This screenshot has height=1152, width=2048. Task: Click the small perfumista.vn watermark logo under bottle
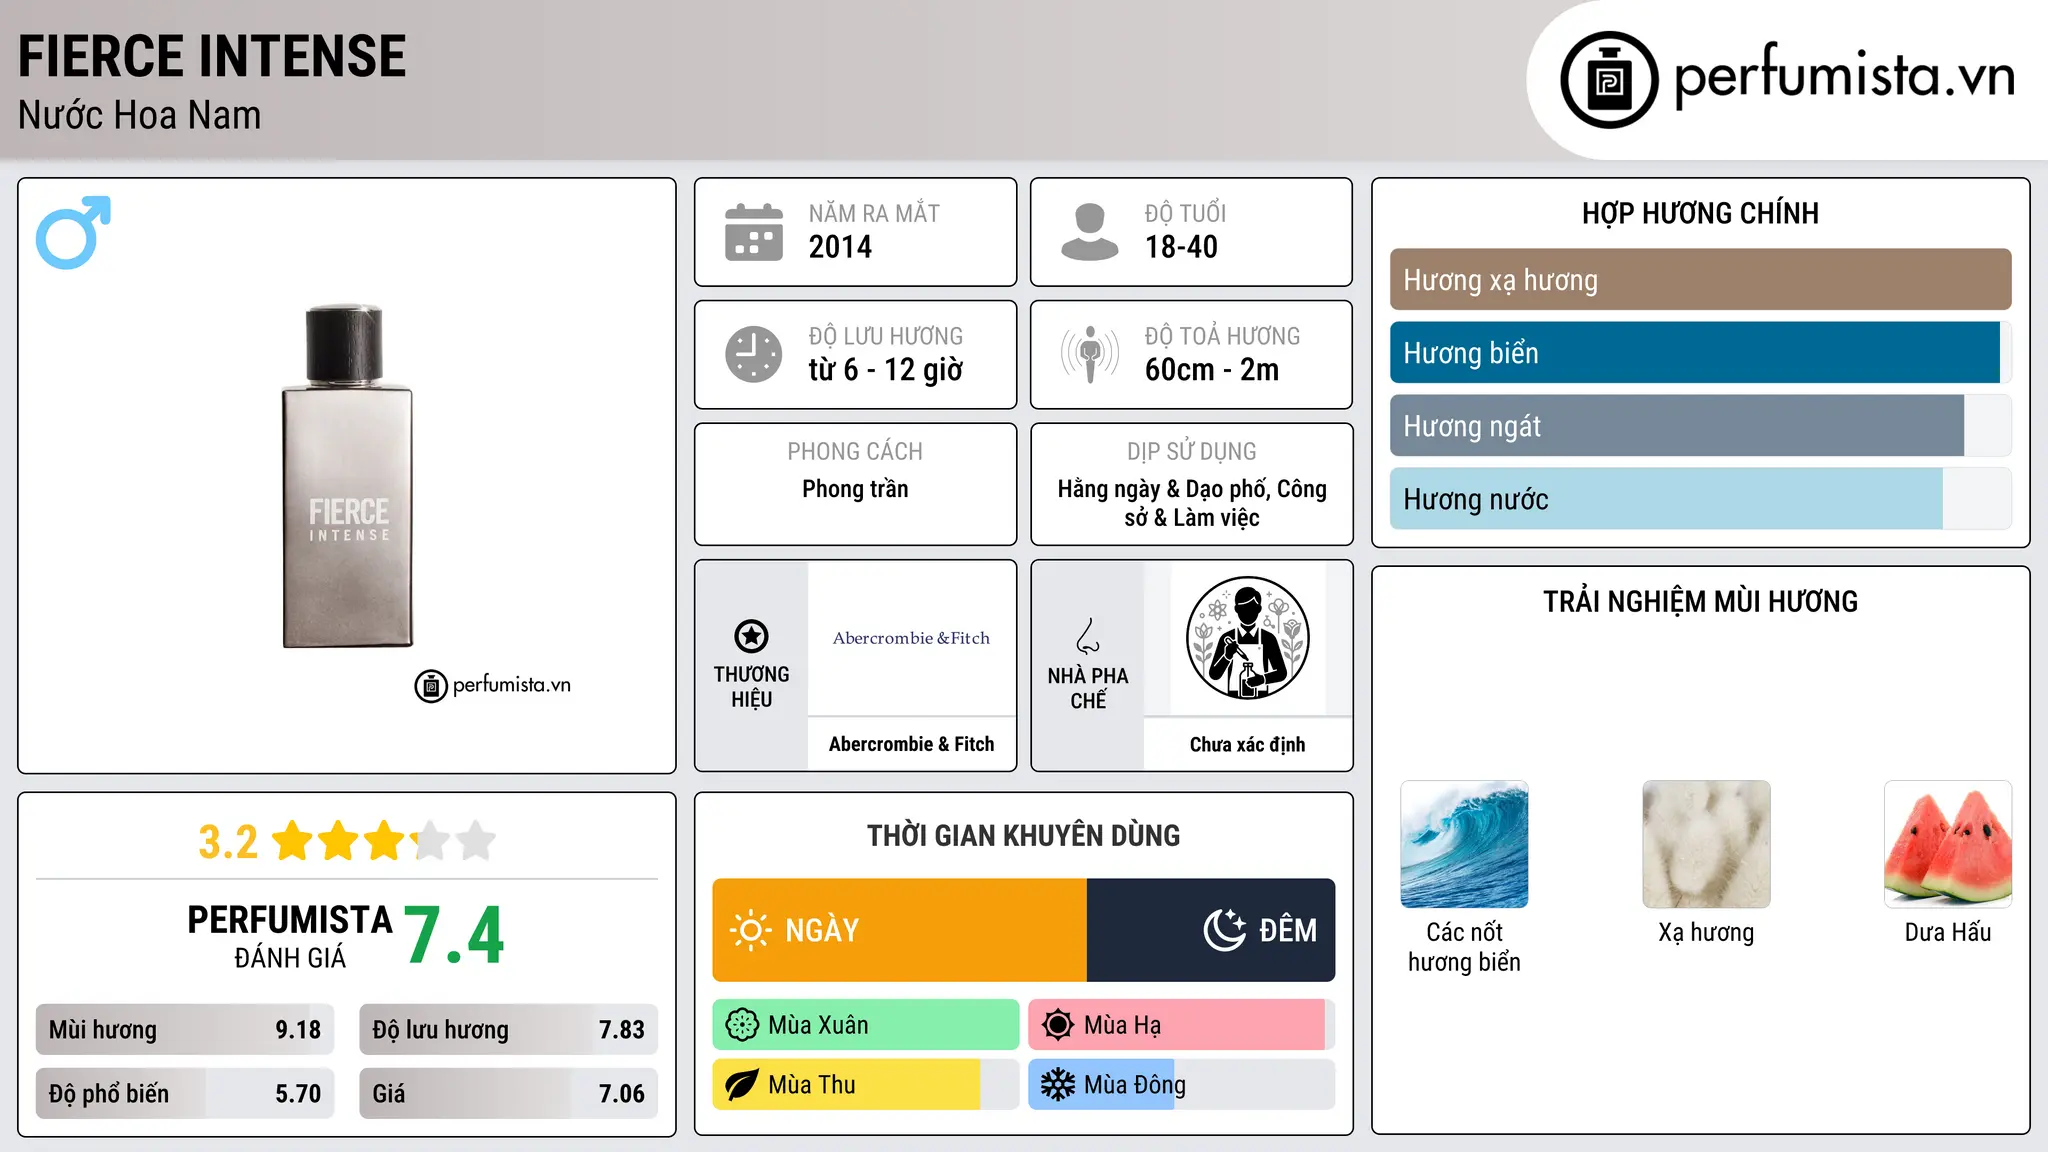(493, 686)
